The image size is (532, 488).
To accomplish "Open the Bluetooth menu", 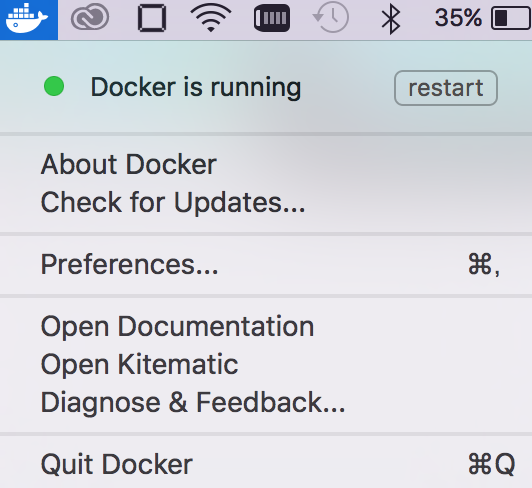I will point(391,19).
